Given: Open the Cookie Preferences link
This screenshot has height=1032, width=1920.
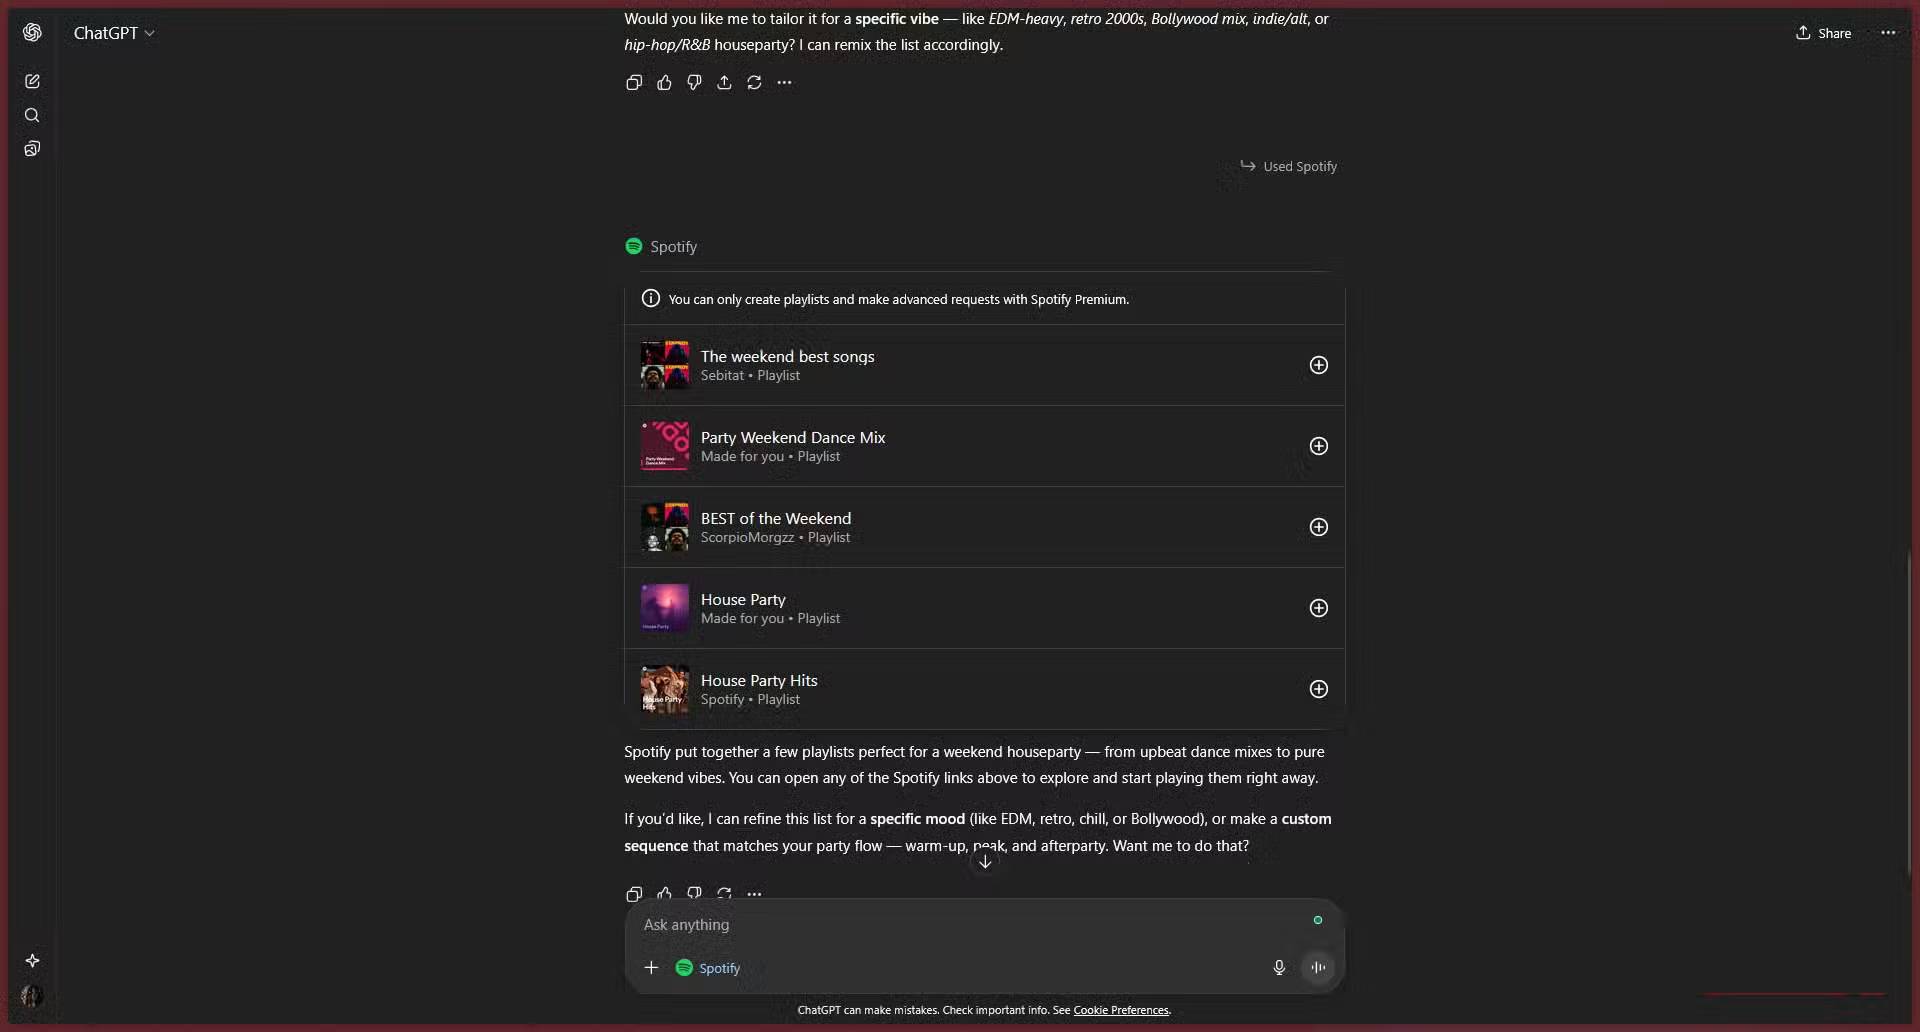Looking at the screenshot, I should tap(1120, 1010).
